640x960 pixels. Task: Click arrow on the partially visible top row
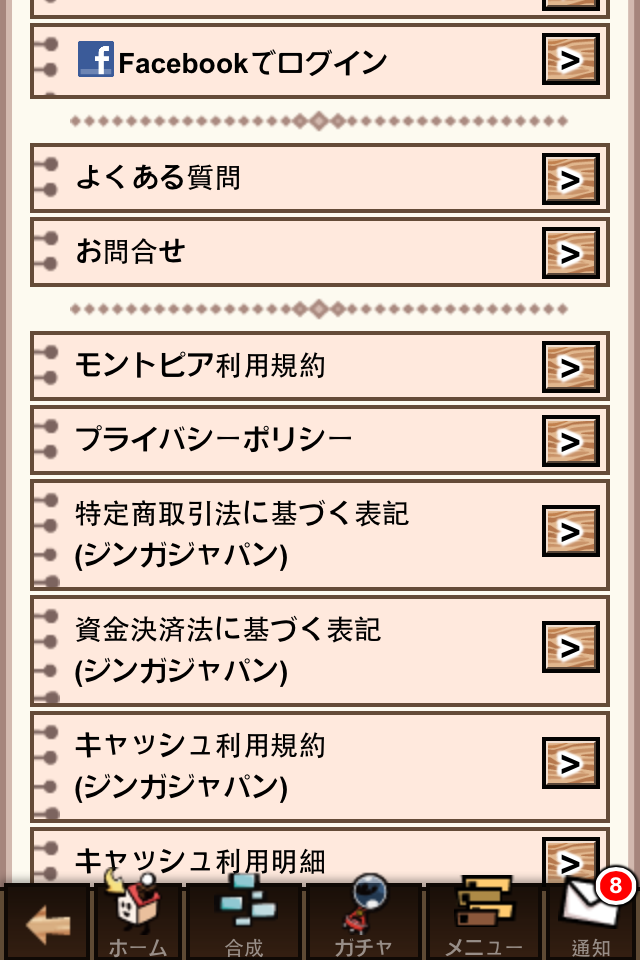tap(570, 3)
